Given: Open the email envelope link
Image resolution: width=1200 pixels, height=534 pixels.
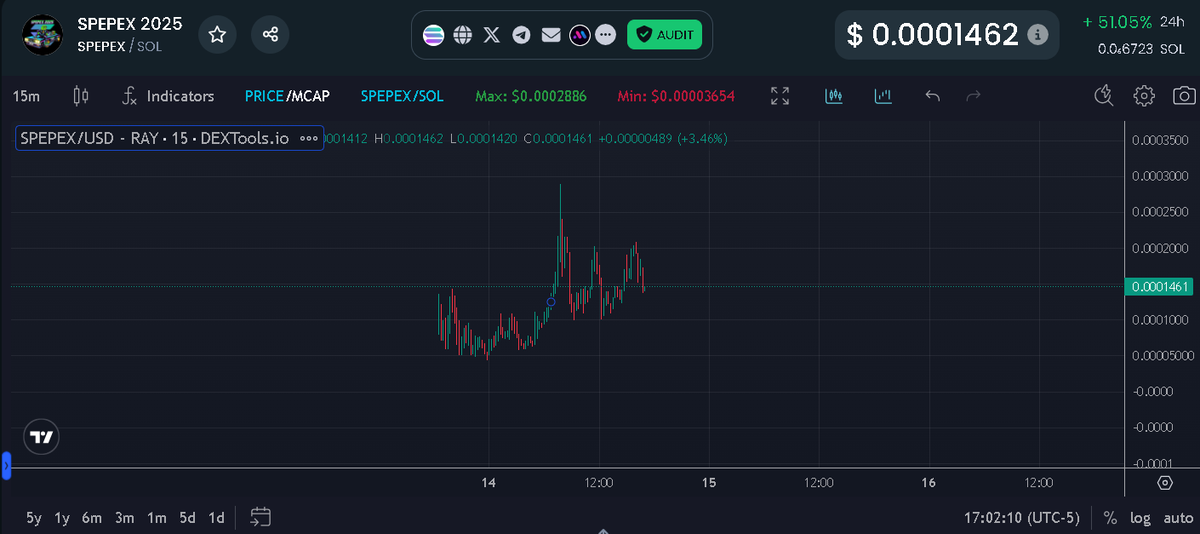Looking at the screenshot, I should click(x=551, y=35).
